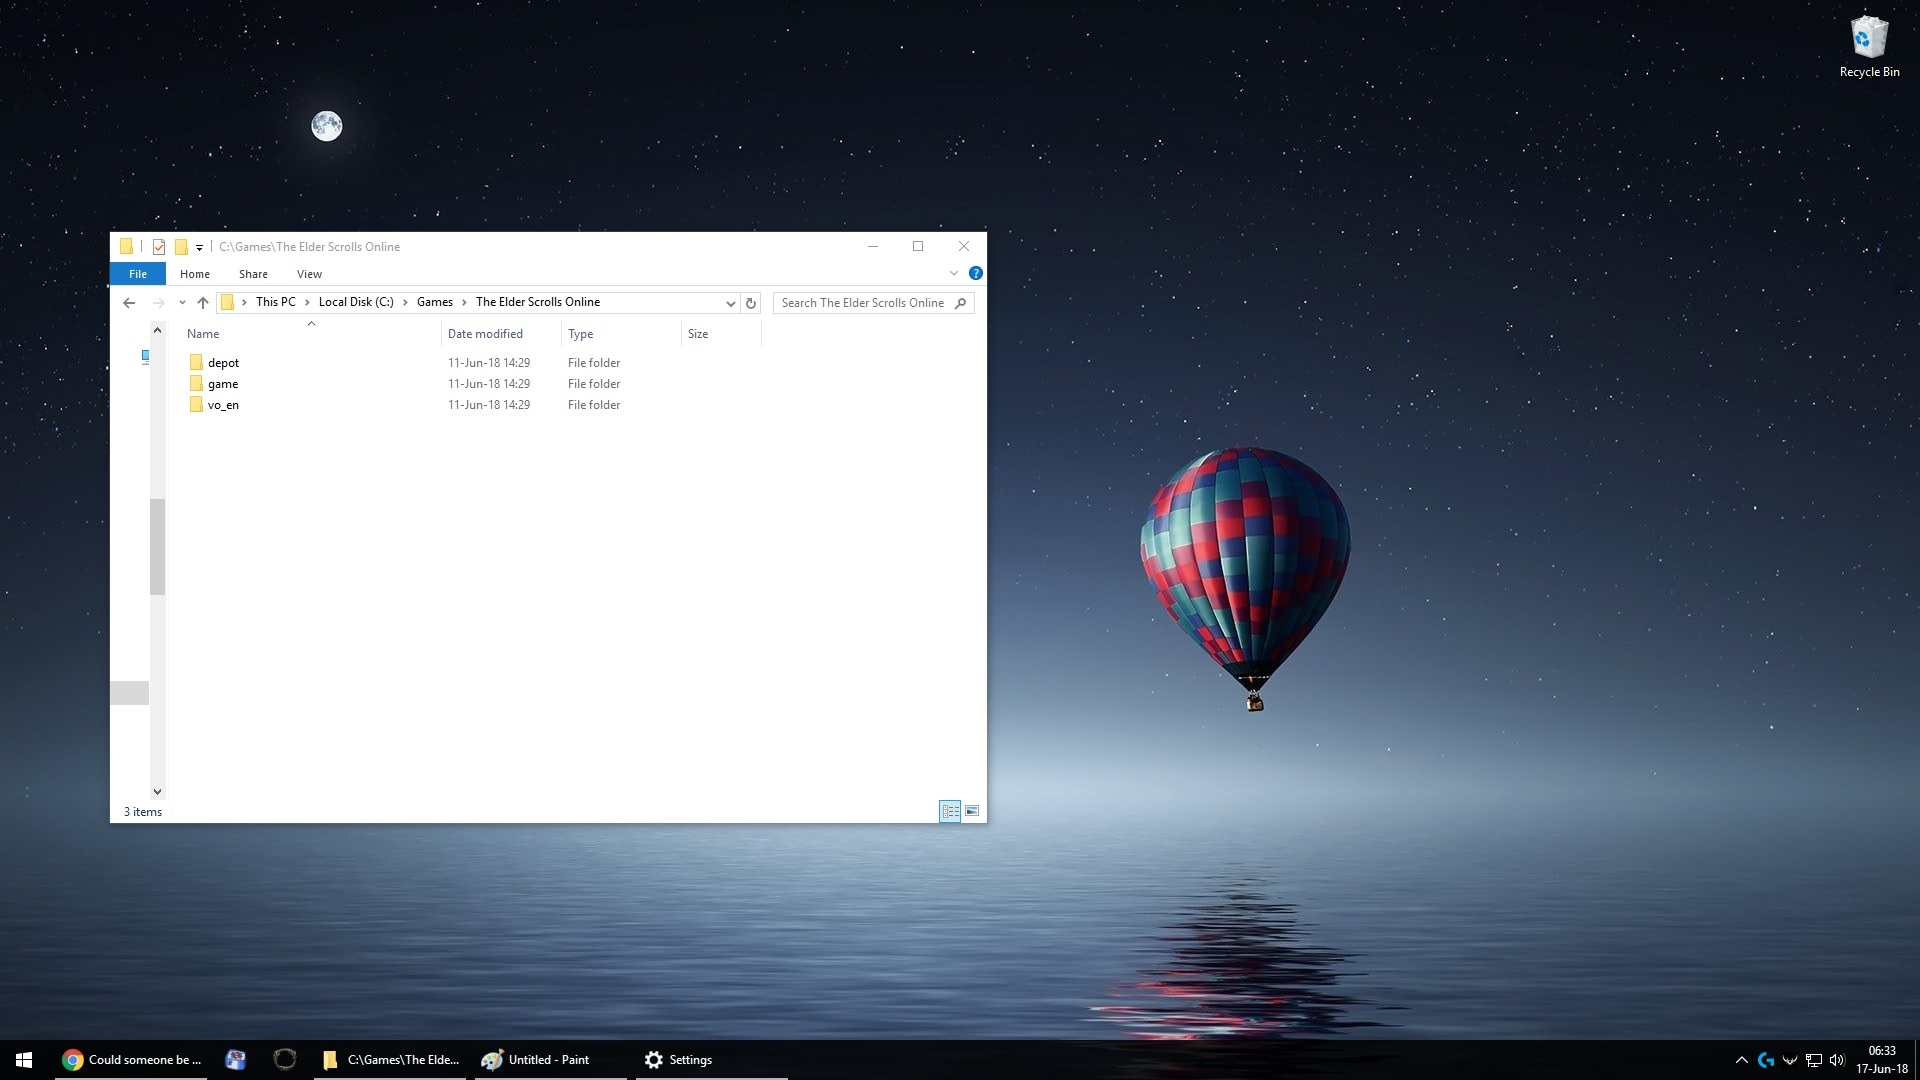Open recent locations dropdown arrow
This screenshot has width=1920, height=1080.
pos(182,303)
